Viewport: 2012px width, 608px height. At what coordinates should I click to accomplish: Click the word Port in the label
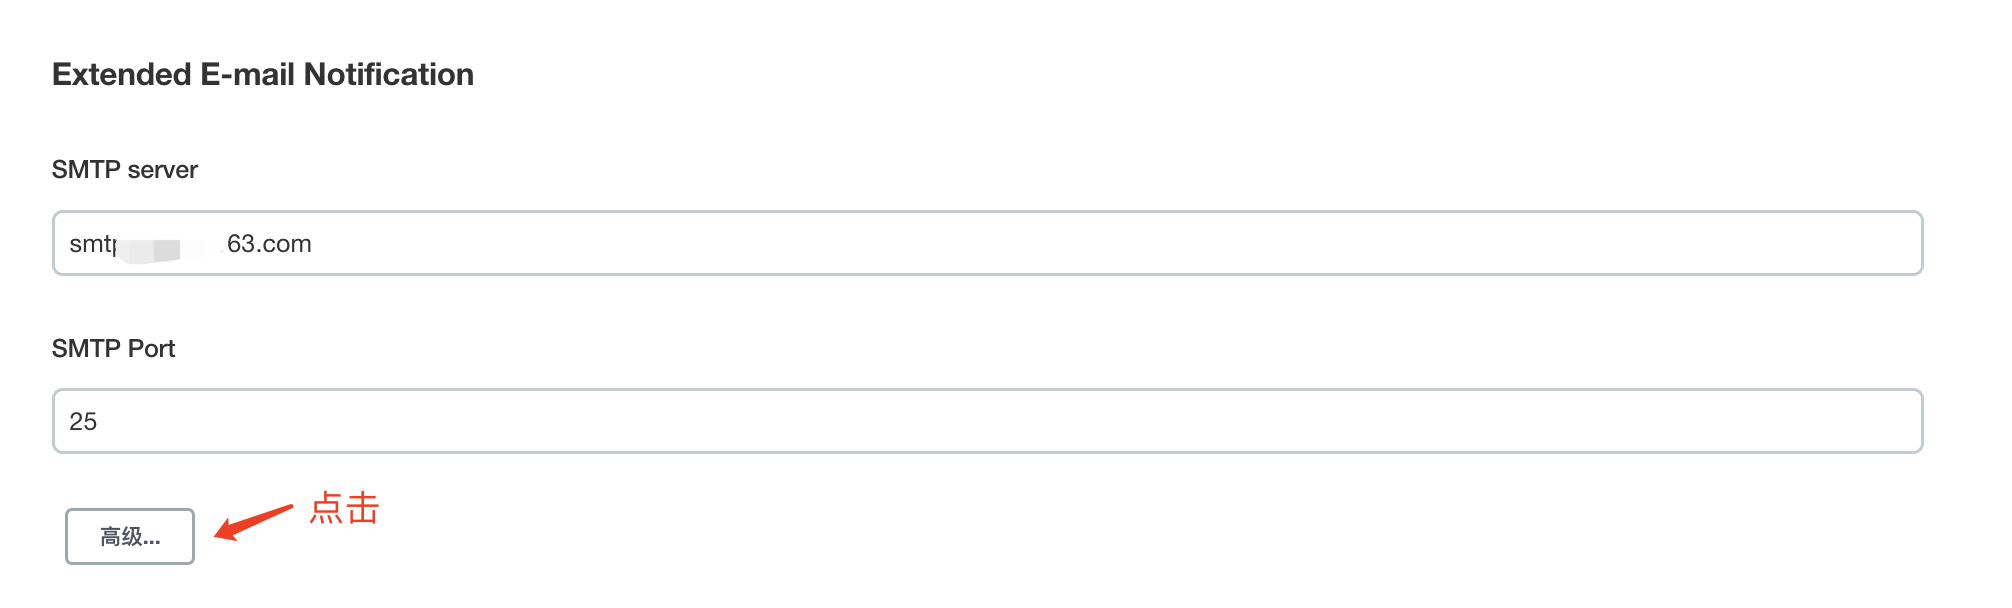pyautogui.click(x=151, y=349)
